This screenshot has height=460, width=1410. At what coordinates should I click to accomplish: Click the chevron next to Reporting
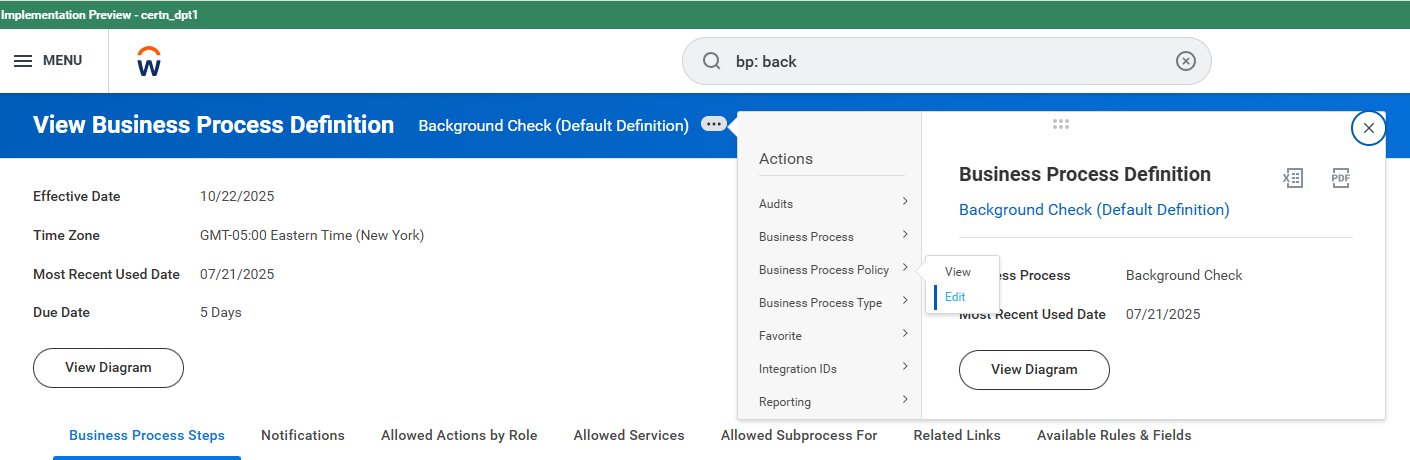905,400
